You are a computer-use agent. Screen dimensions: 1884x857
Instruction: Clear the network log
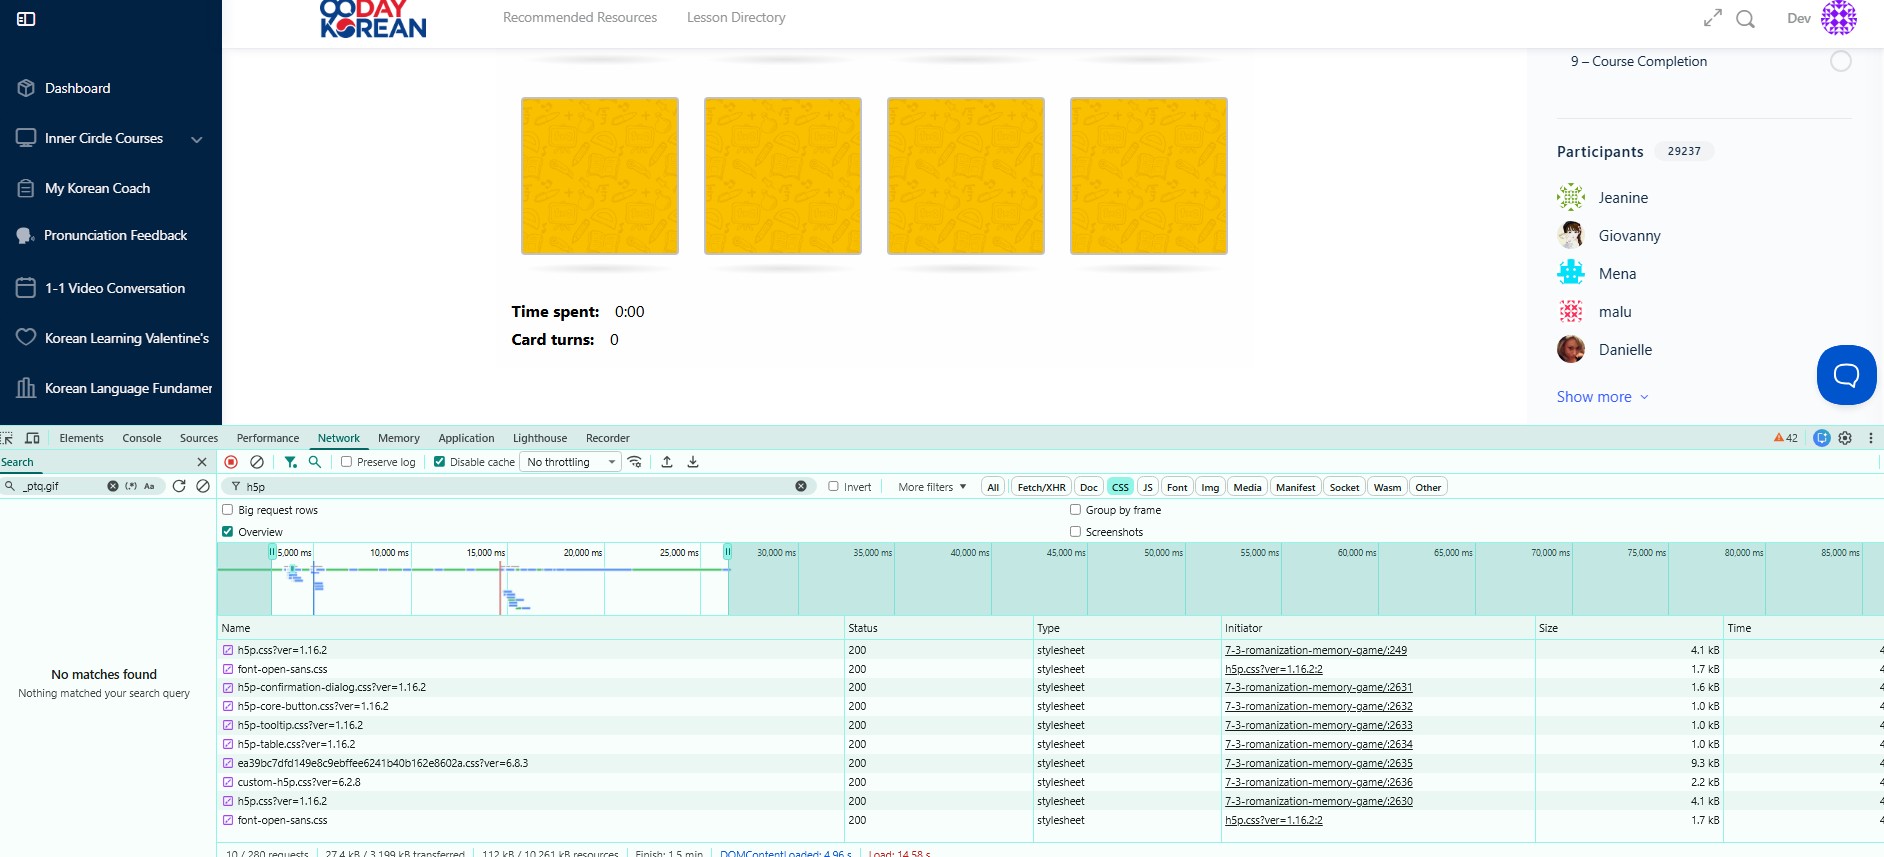(257, 462)
